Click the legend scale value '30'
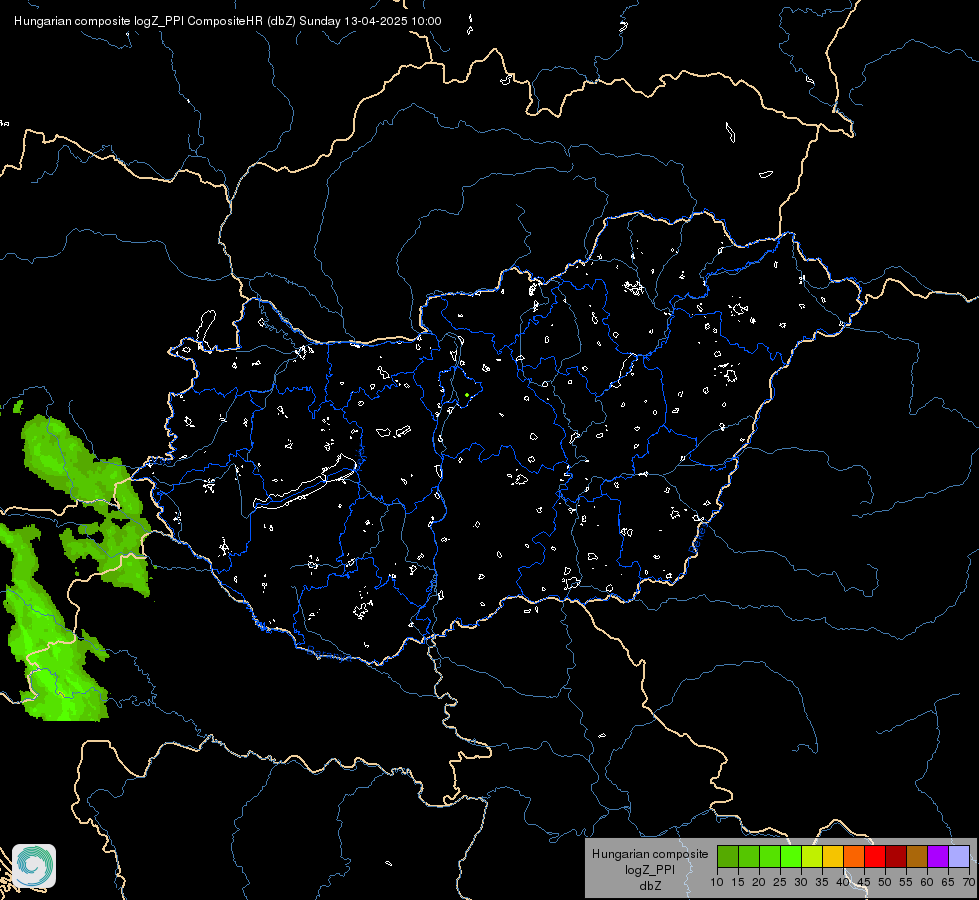This screenshot has height=900, width=979. coord(801,882)
